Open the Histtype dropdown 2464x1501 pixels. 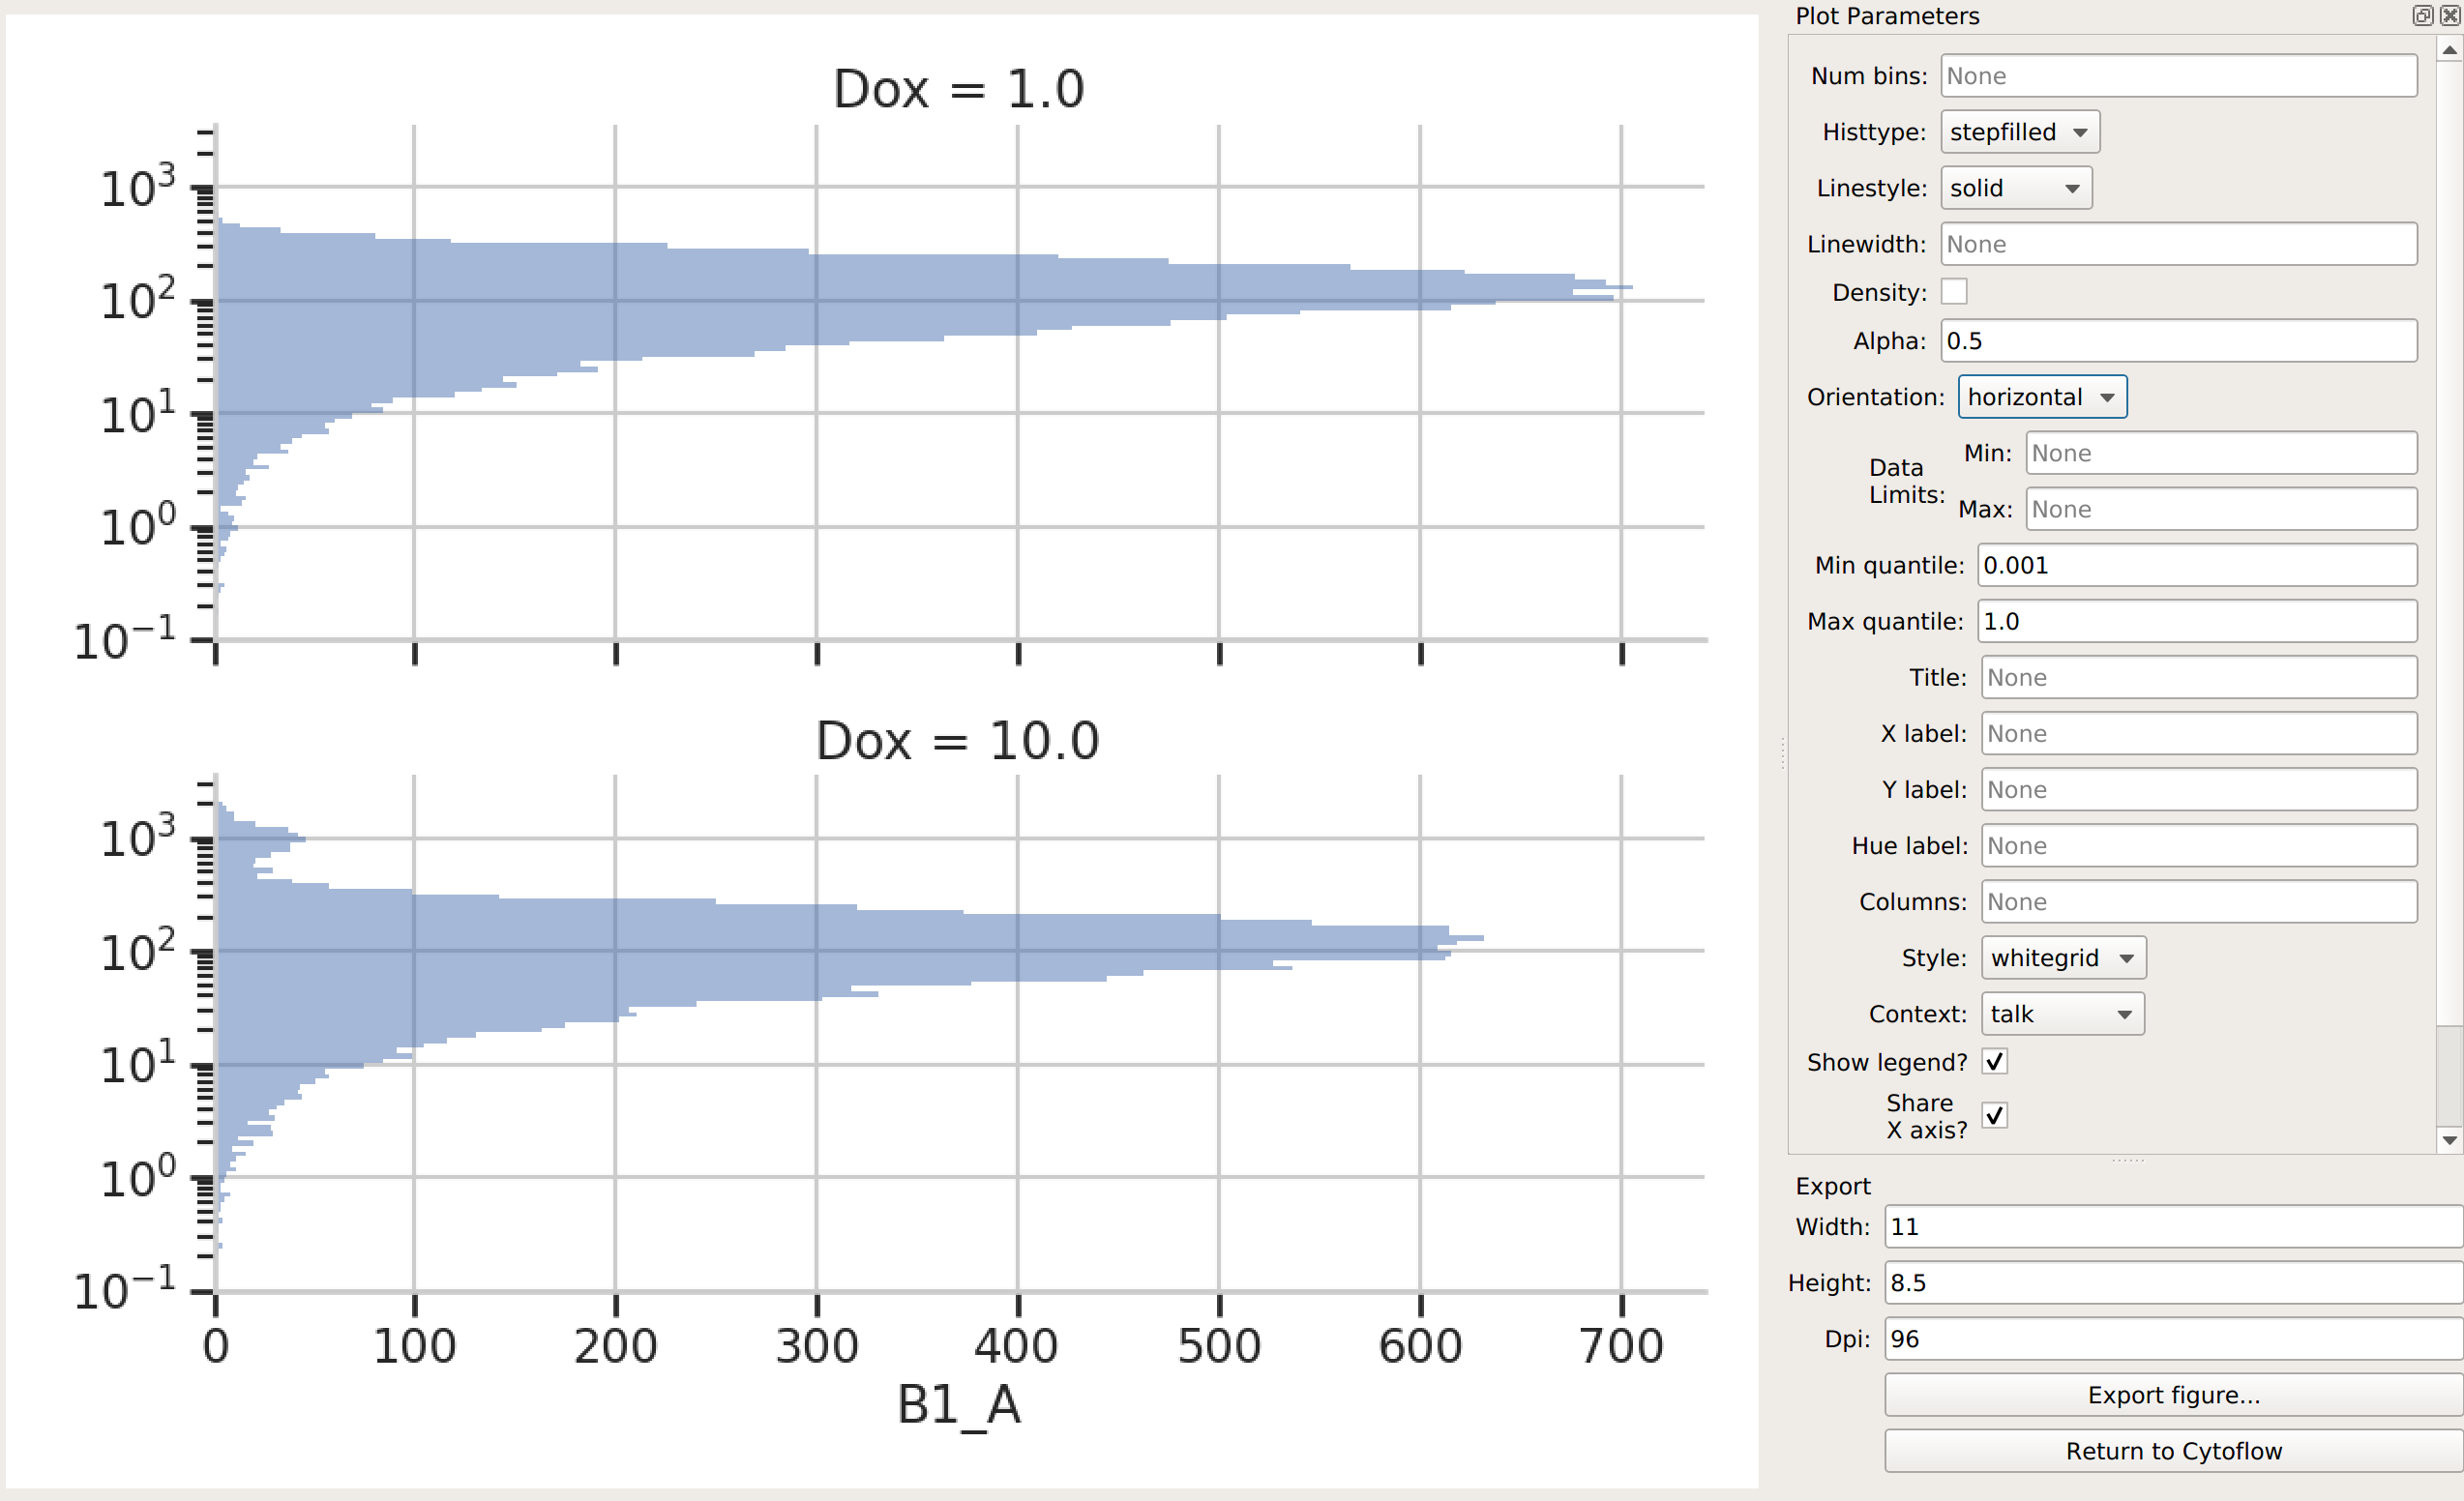click(2020, 132)
